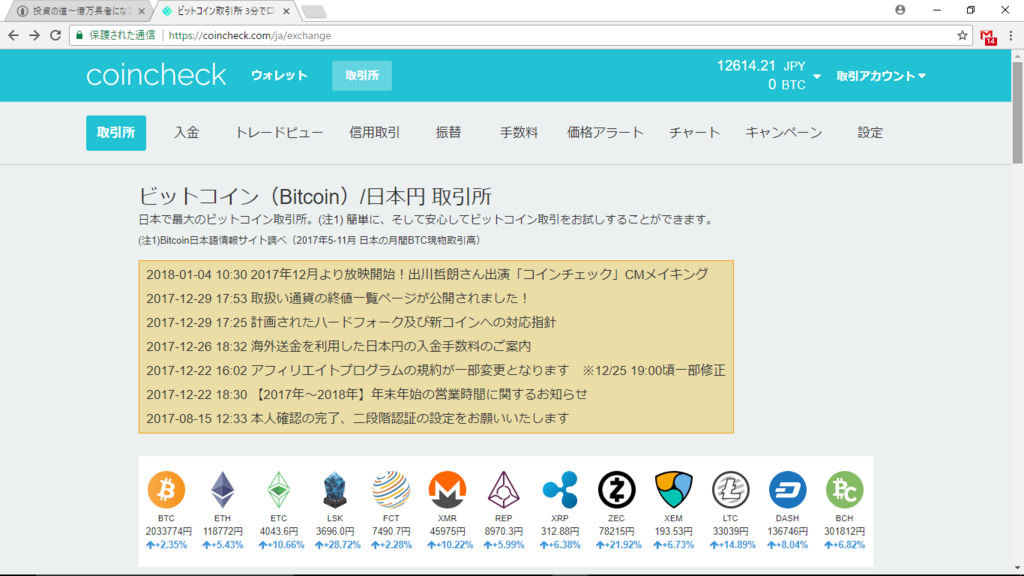
Task: Go to the 振替 tab
Action: (448, 133)
